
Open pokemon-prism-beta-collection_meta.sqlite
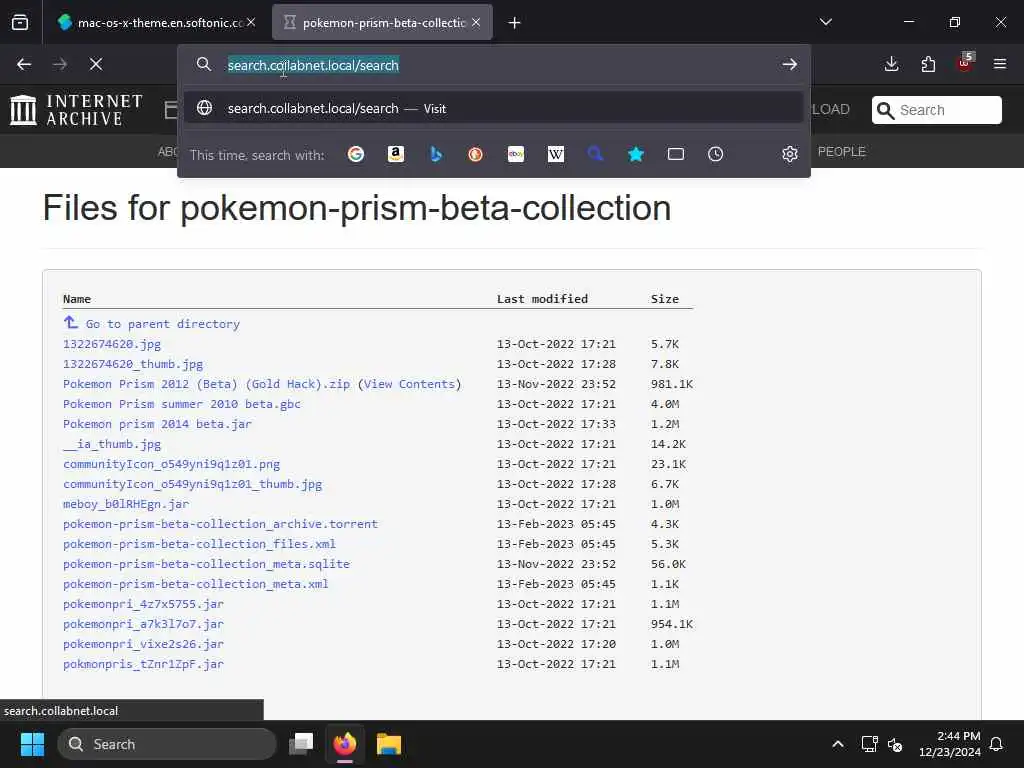coord(206,564)
